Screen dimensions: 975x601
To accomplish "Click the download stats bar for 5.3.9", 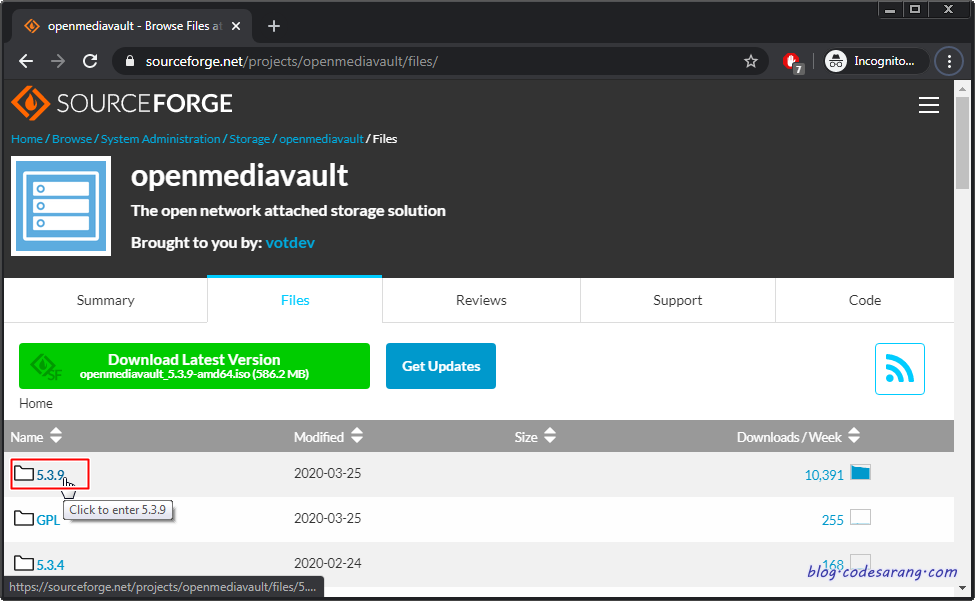I will [x=861, y=472].
